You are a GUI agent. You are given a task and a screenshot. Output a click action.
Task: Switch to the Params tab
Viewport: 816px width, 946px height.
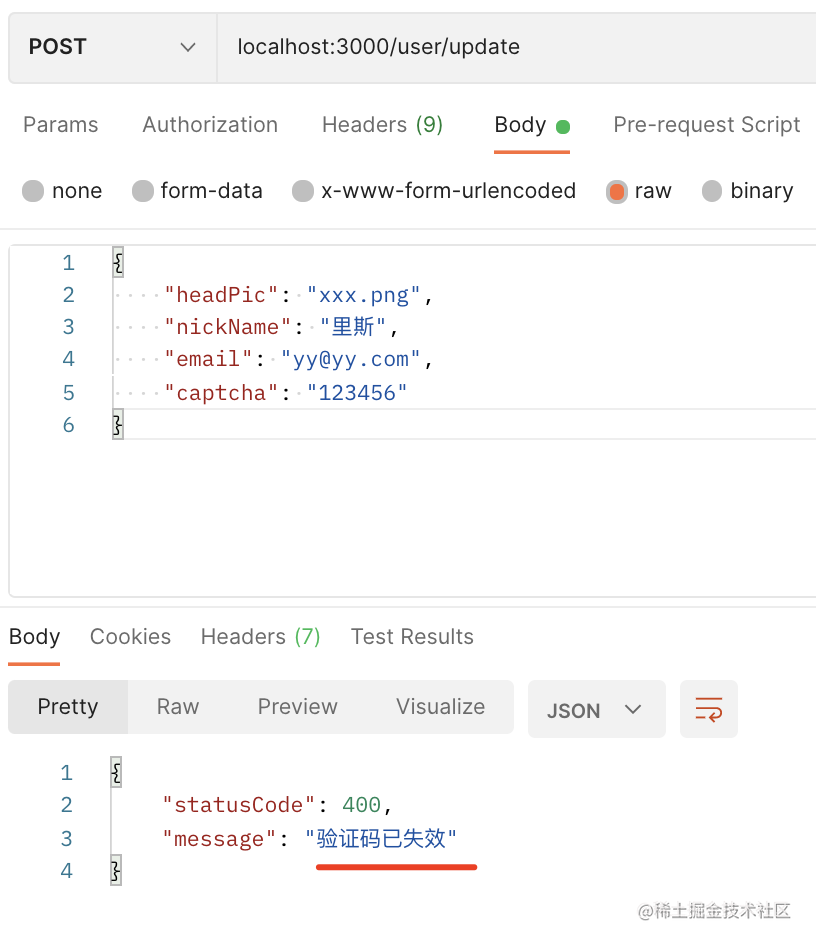tap(61, 125)
